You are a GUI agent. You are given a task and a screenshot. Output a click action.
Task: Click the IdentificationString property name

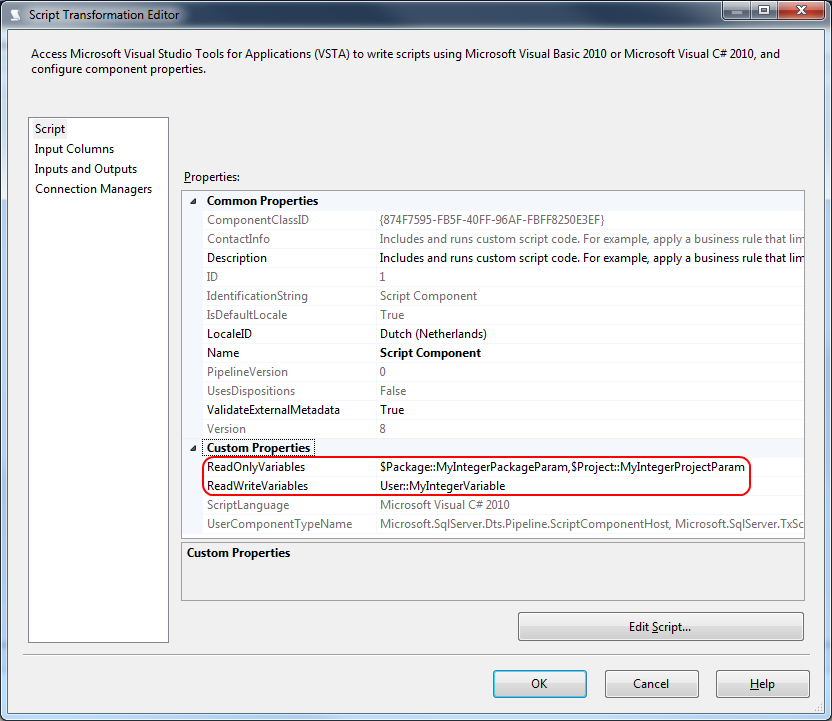pos(257,296)
